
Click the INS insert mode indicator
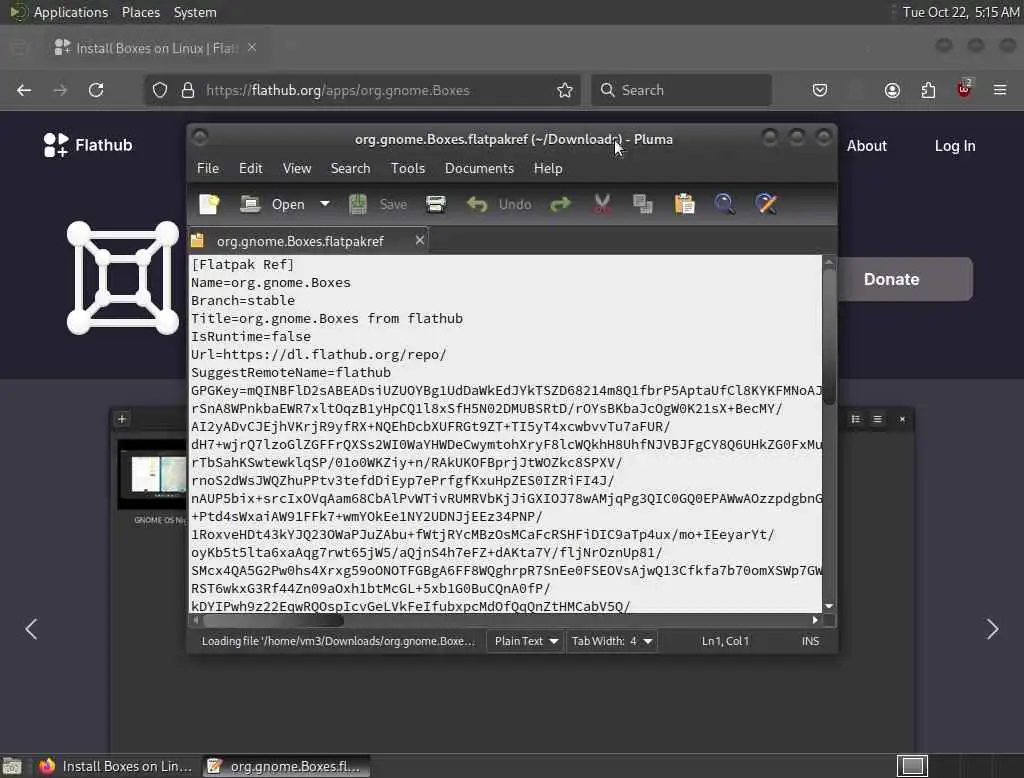tap(810, 641)
